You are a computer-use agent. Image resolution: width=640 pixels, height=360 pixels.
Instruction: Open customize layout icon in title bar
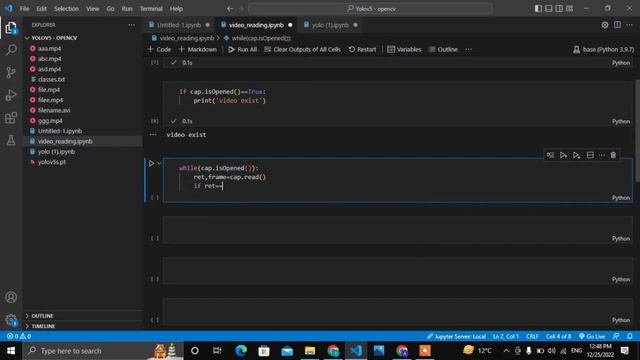[x=569, y=9]
